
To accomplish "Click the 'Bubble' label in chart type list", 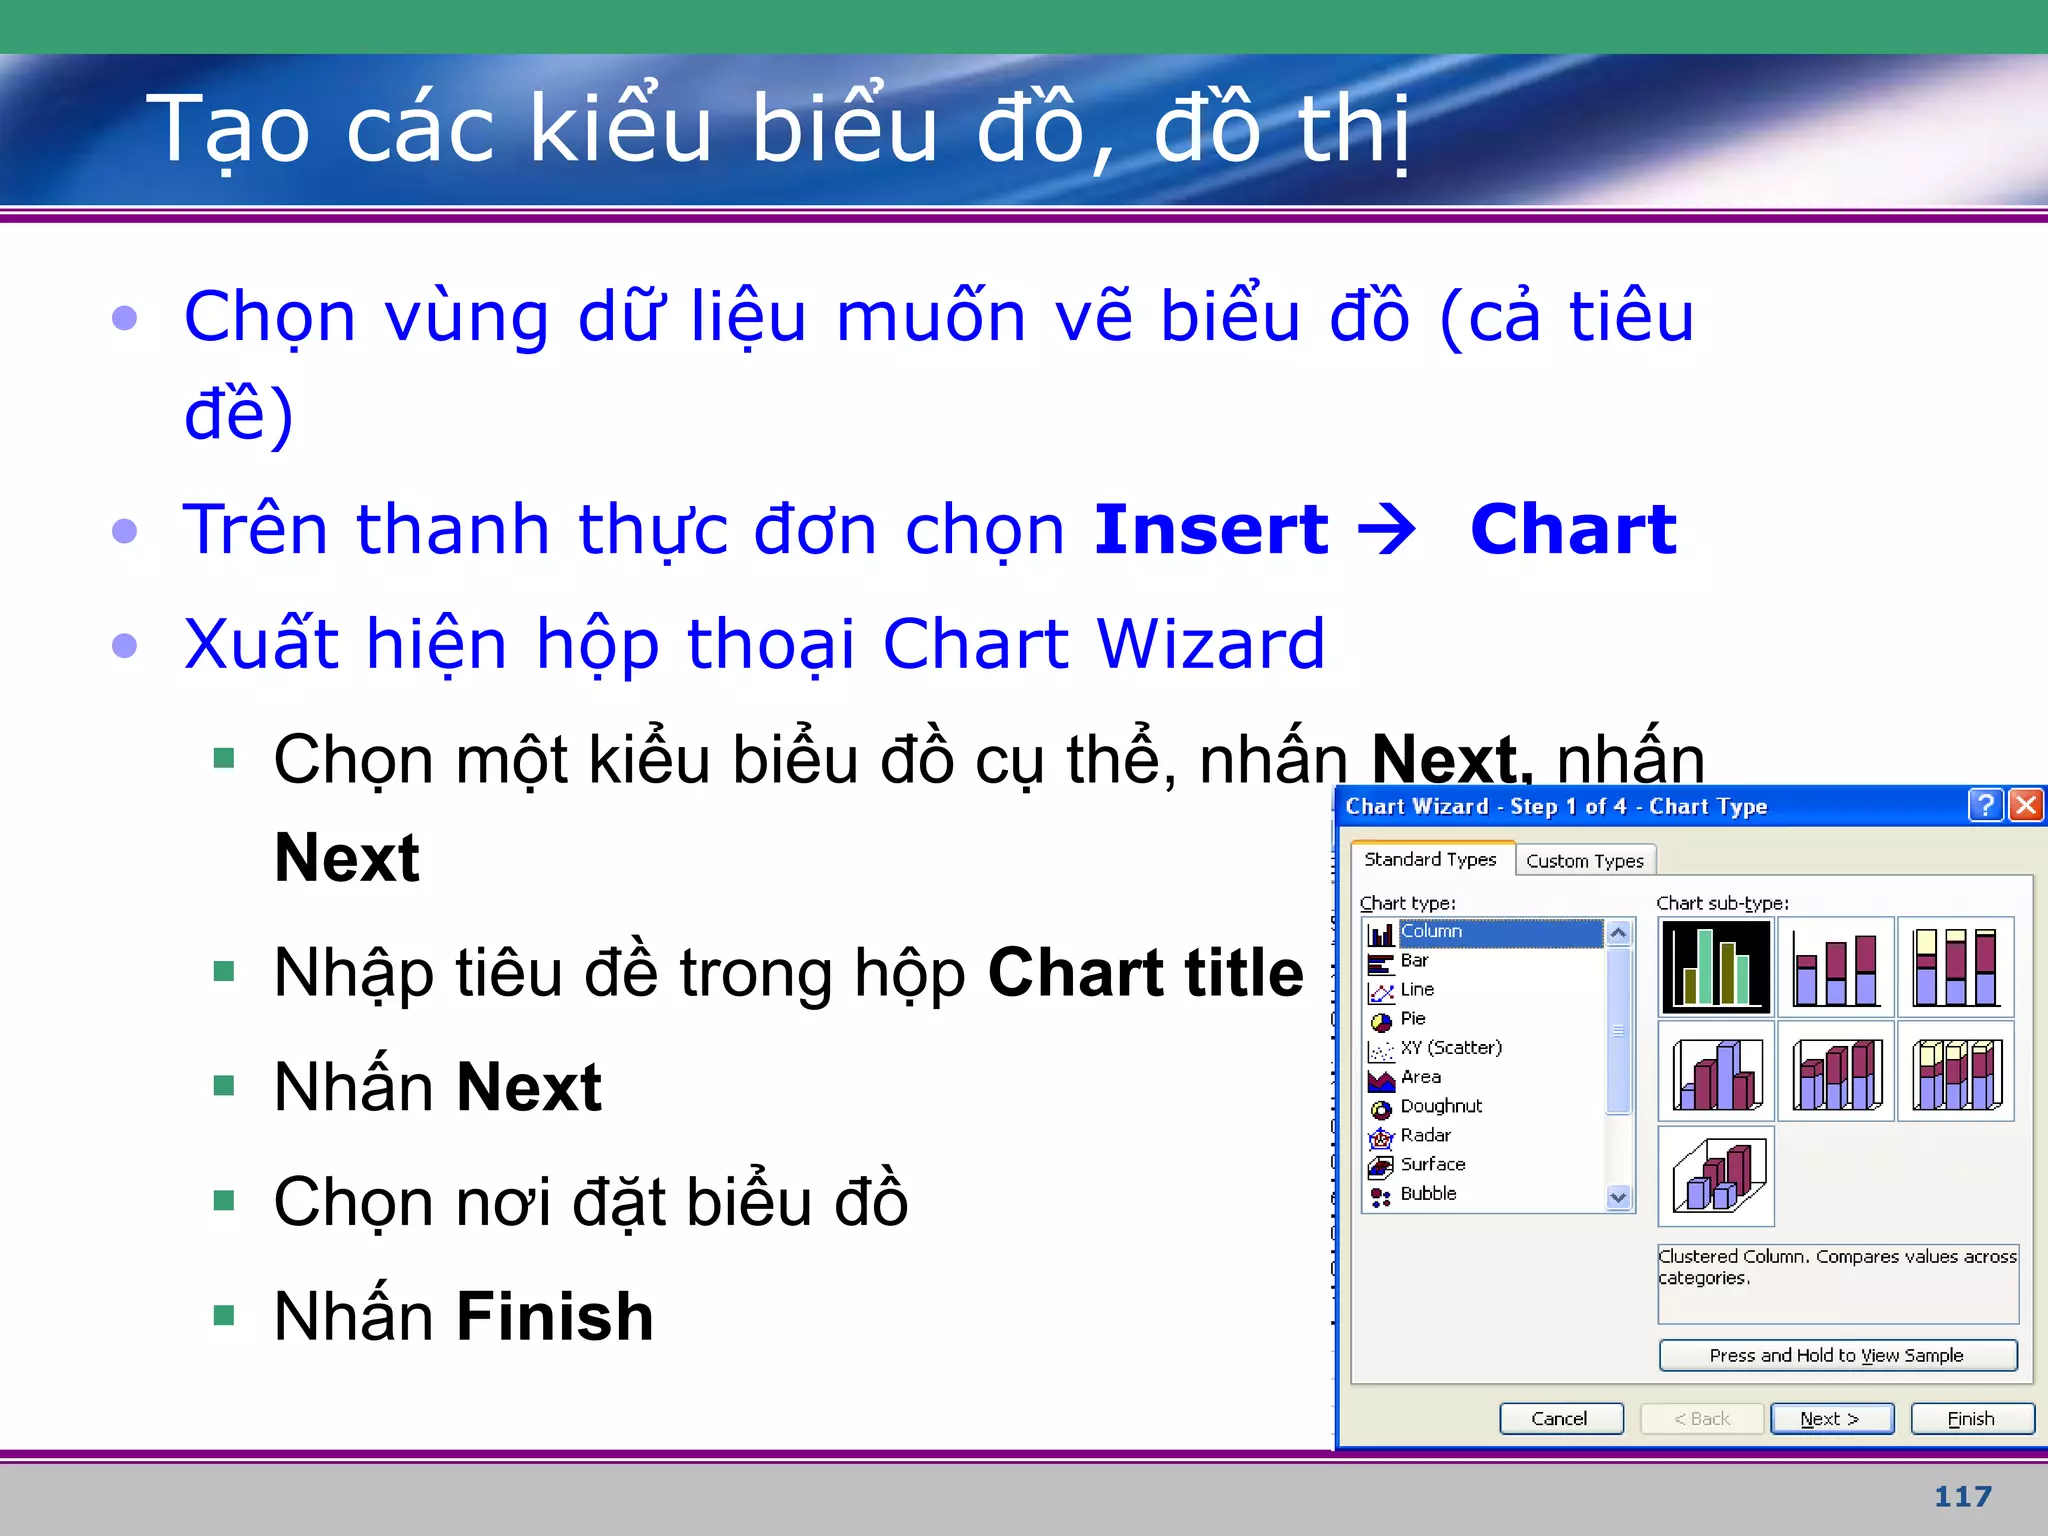I will coord(1428,1193).
